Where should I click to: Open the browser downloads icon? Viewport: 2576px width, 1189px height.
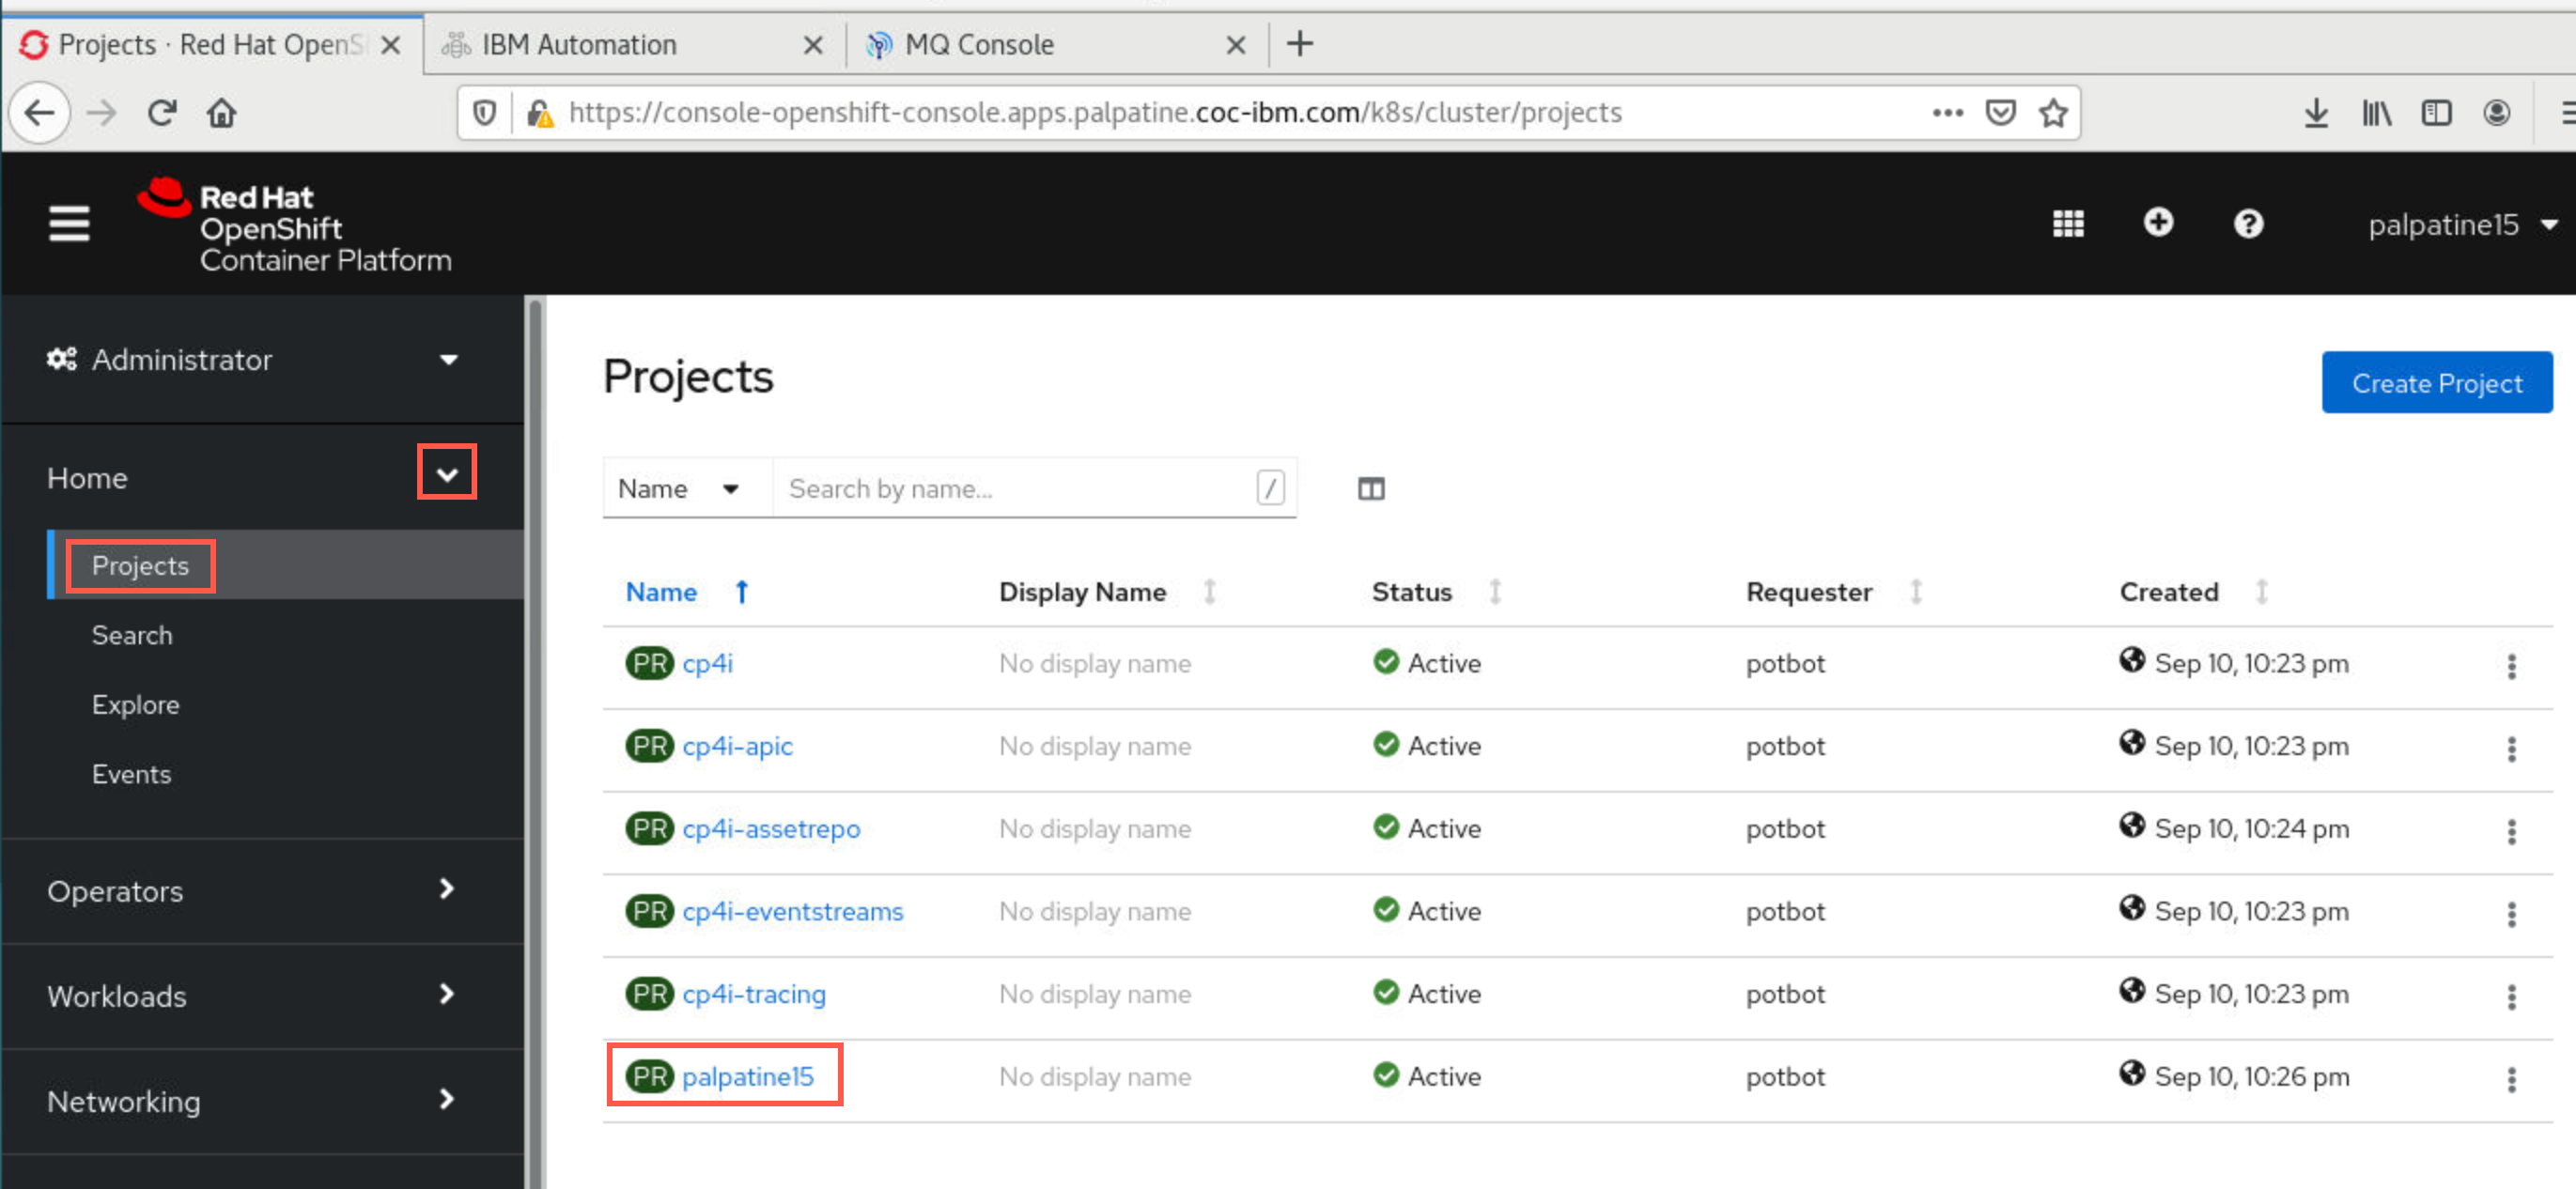2315,113
